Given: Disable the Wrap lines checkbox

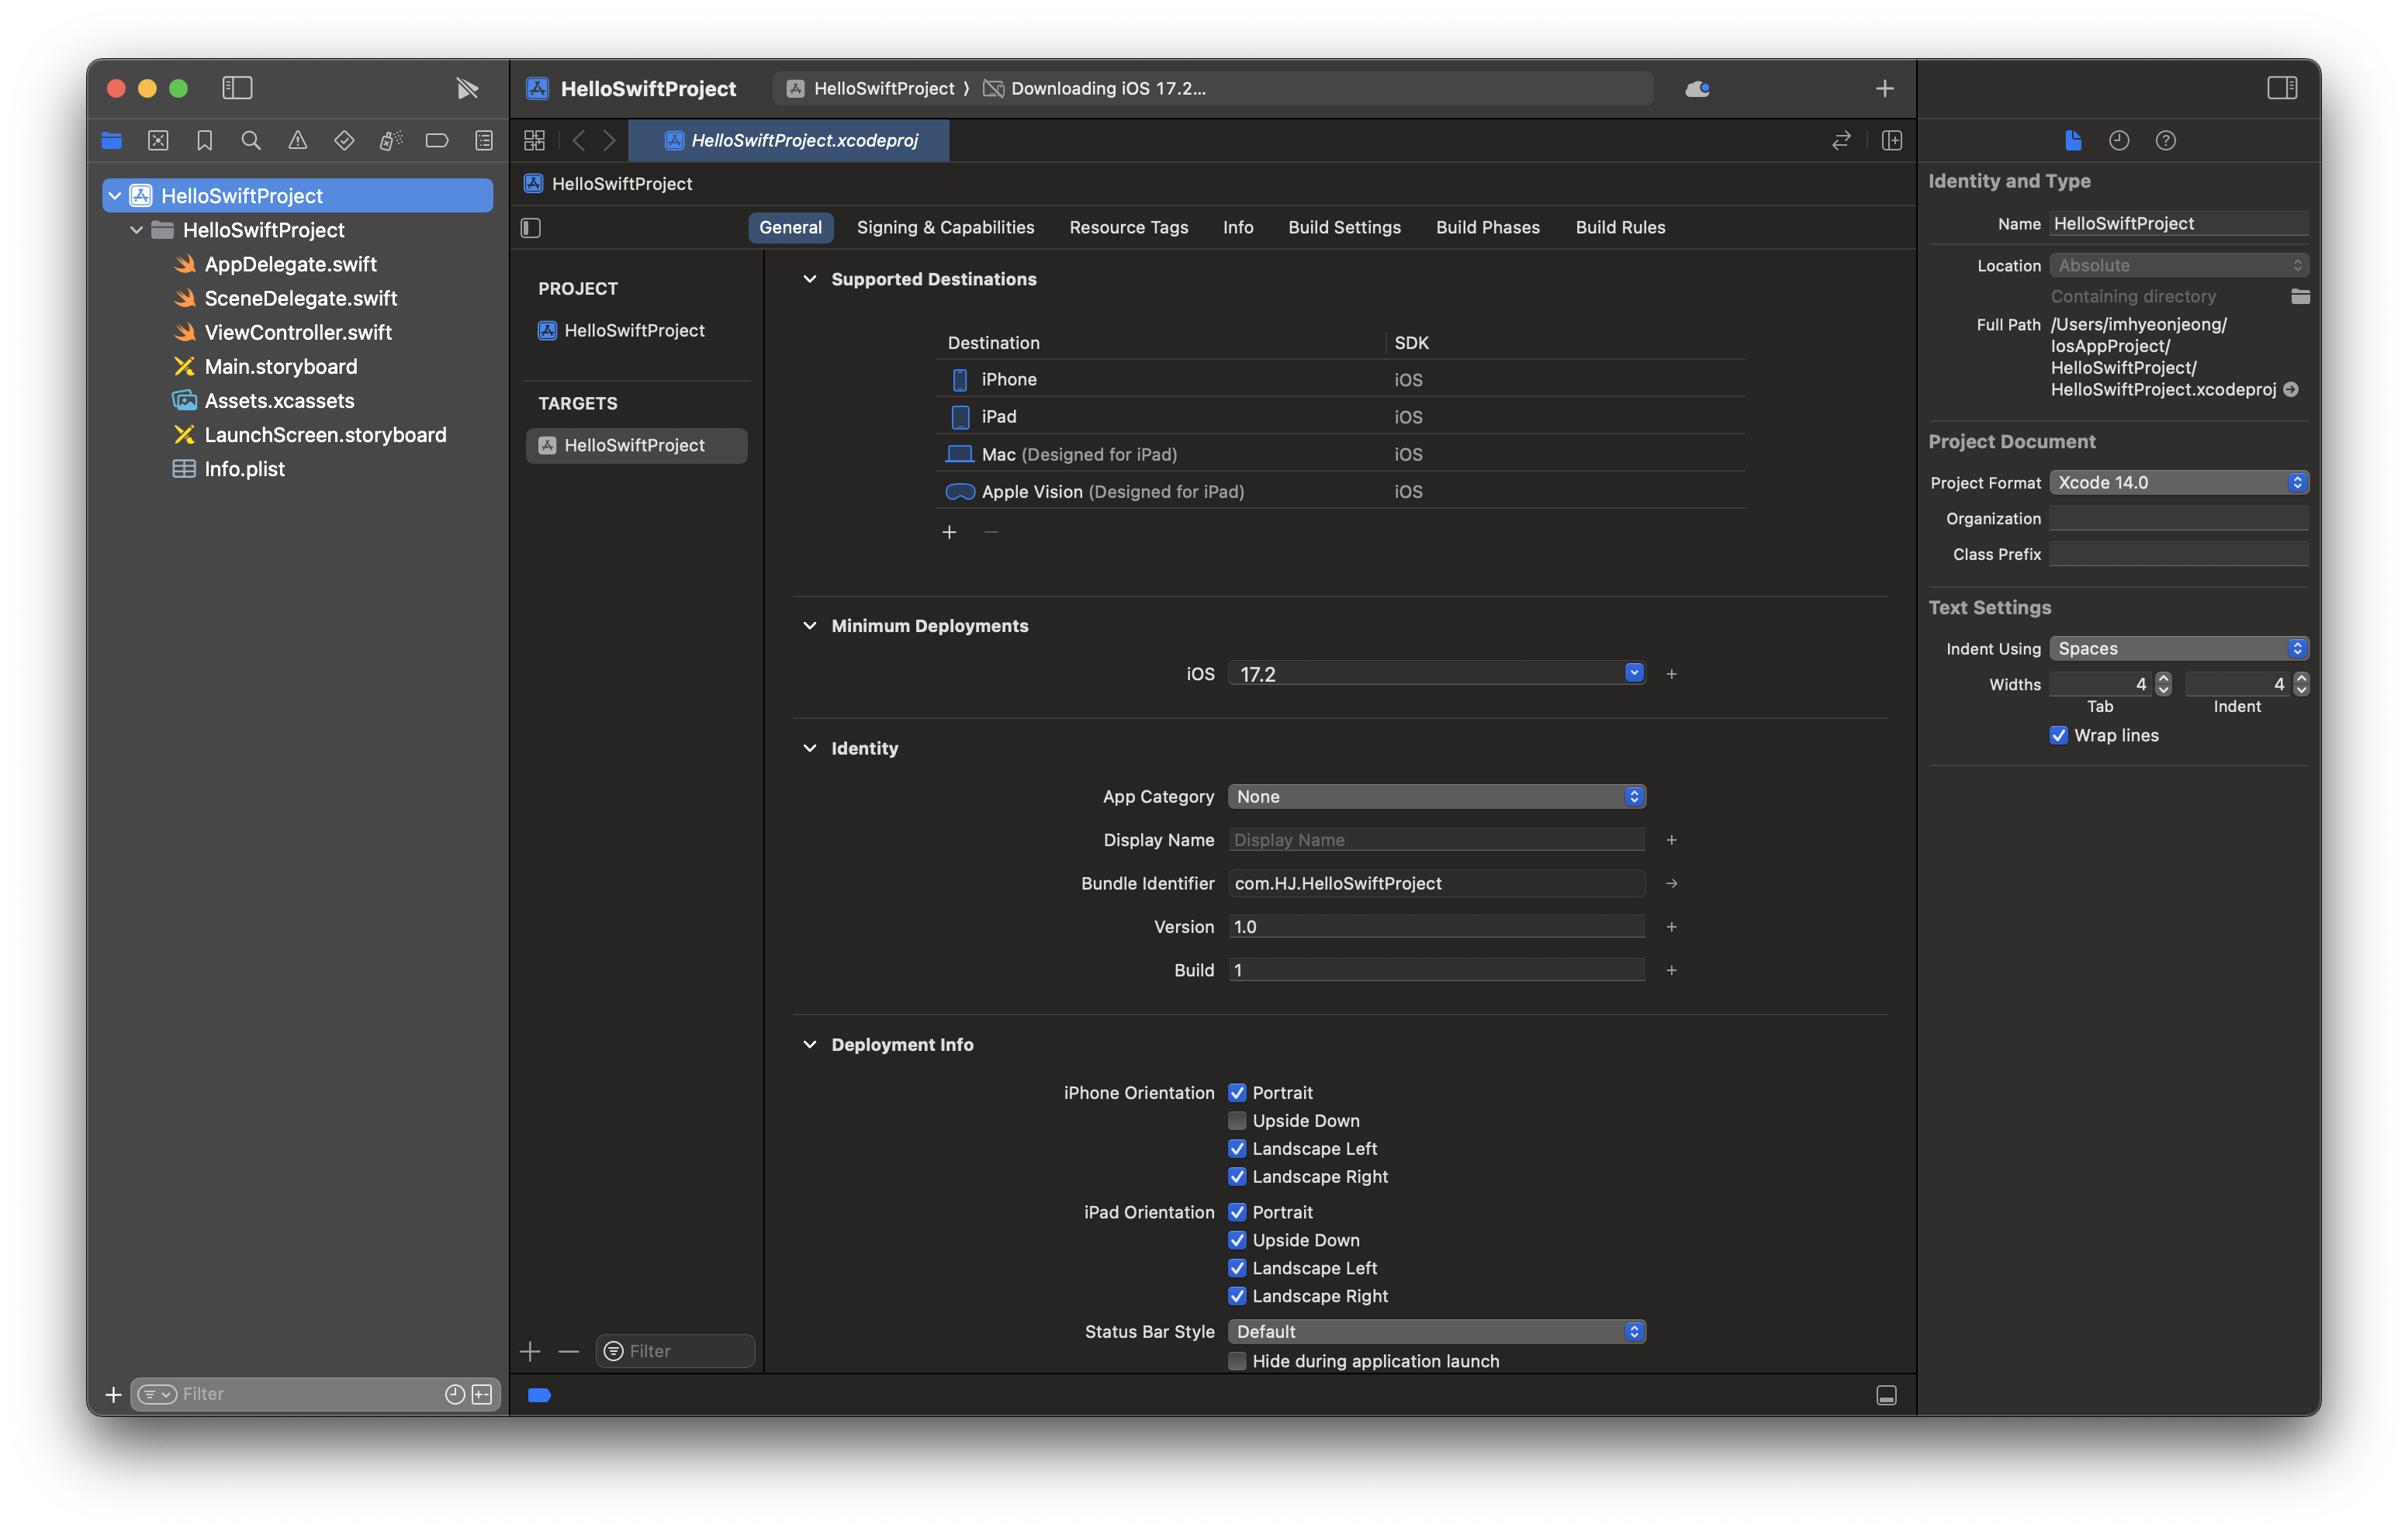Looking at the screenshot, I should (x=2059, y=735).
